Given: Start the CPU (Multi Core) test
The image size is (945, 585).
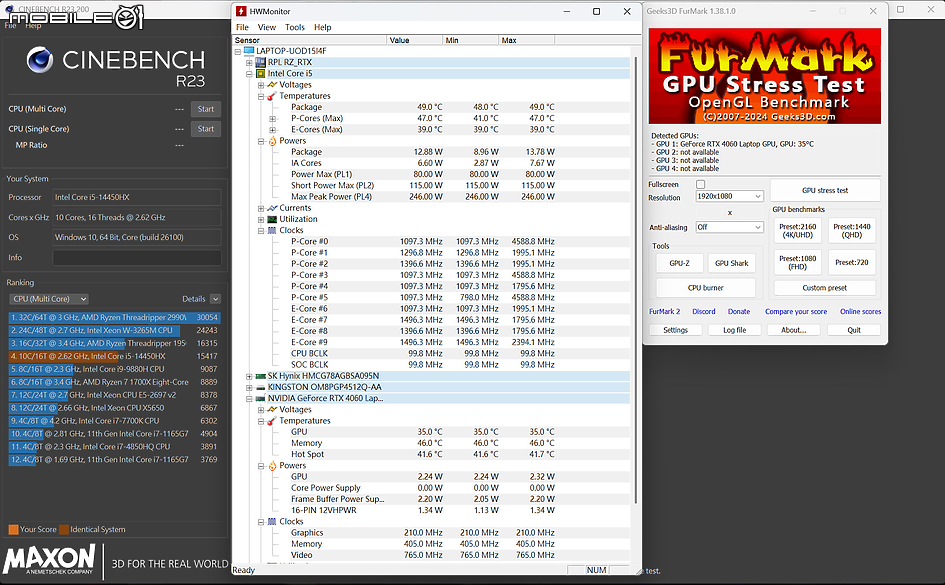Looking at the screenshot, I should pos(206,109).
